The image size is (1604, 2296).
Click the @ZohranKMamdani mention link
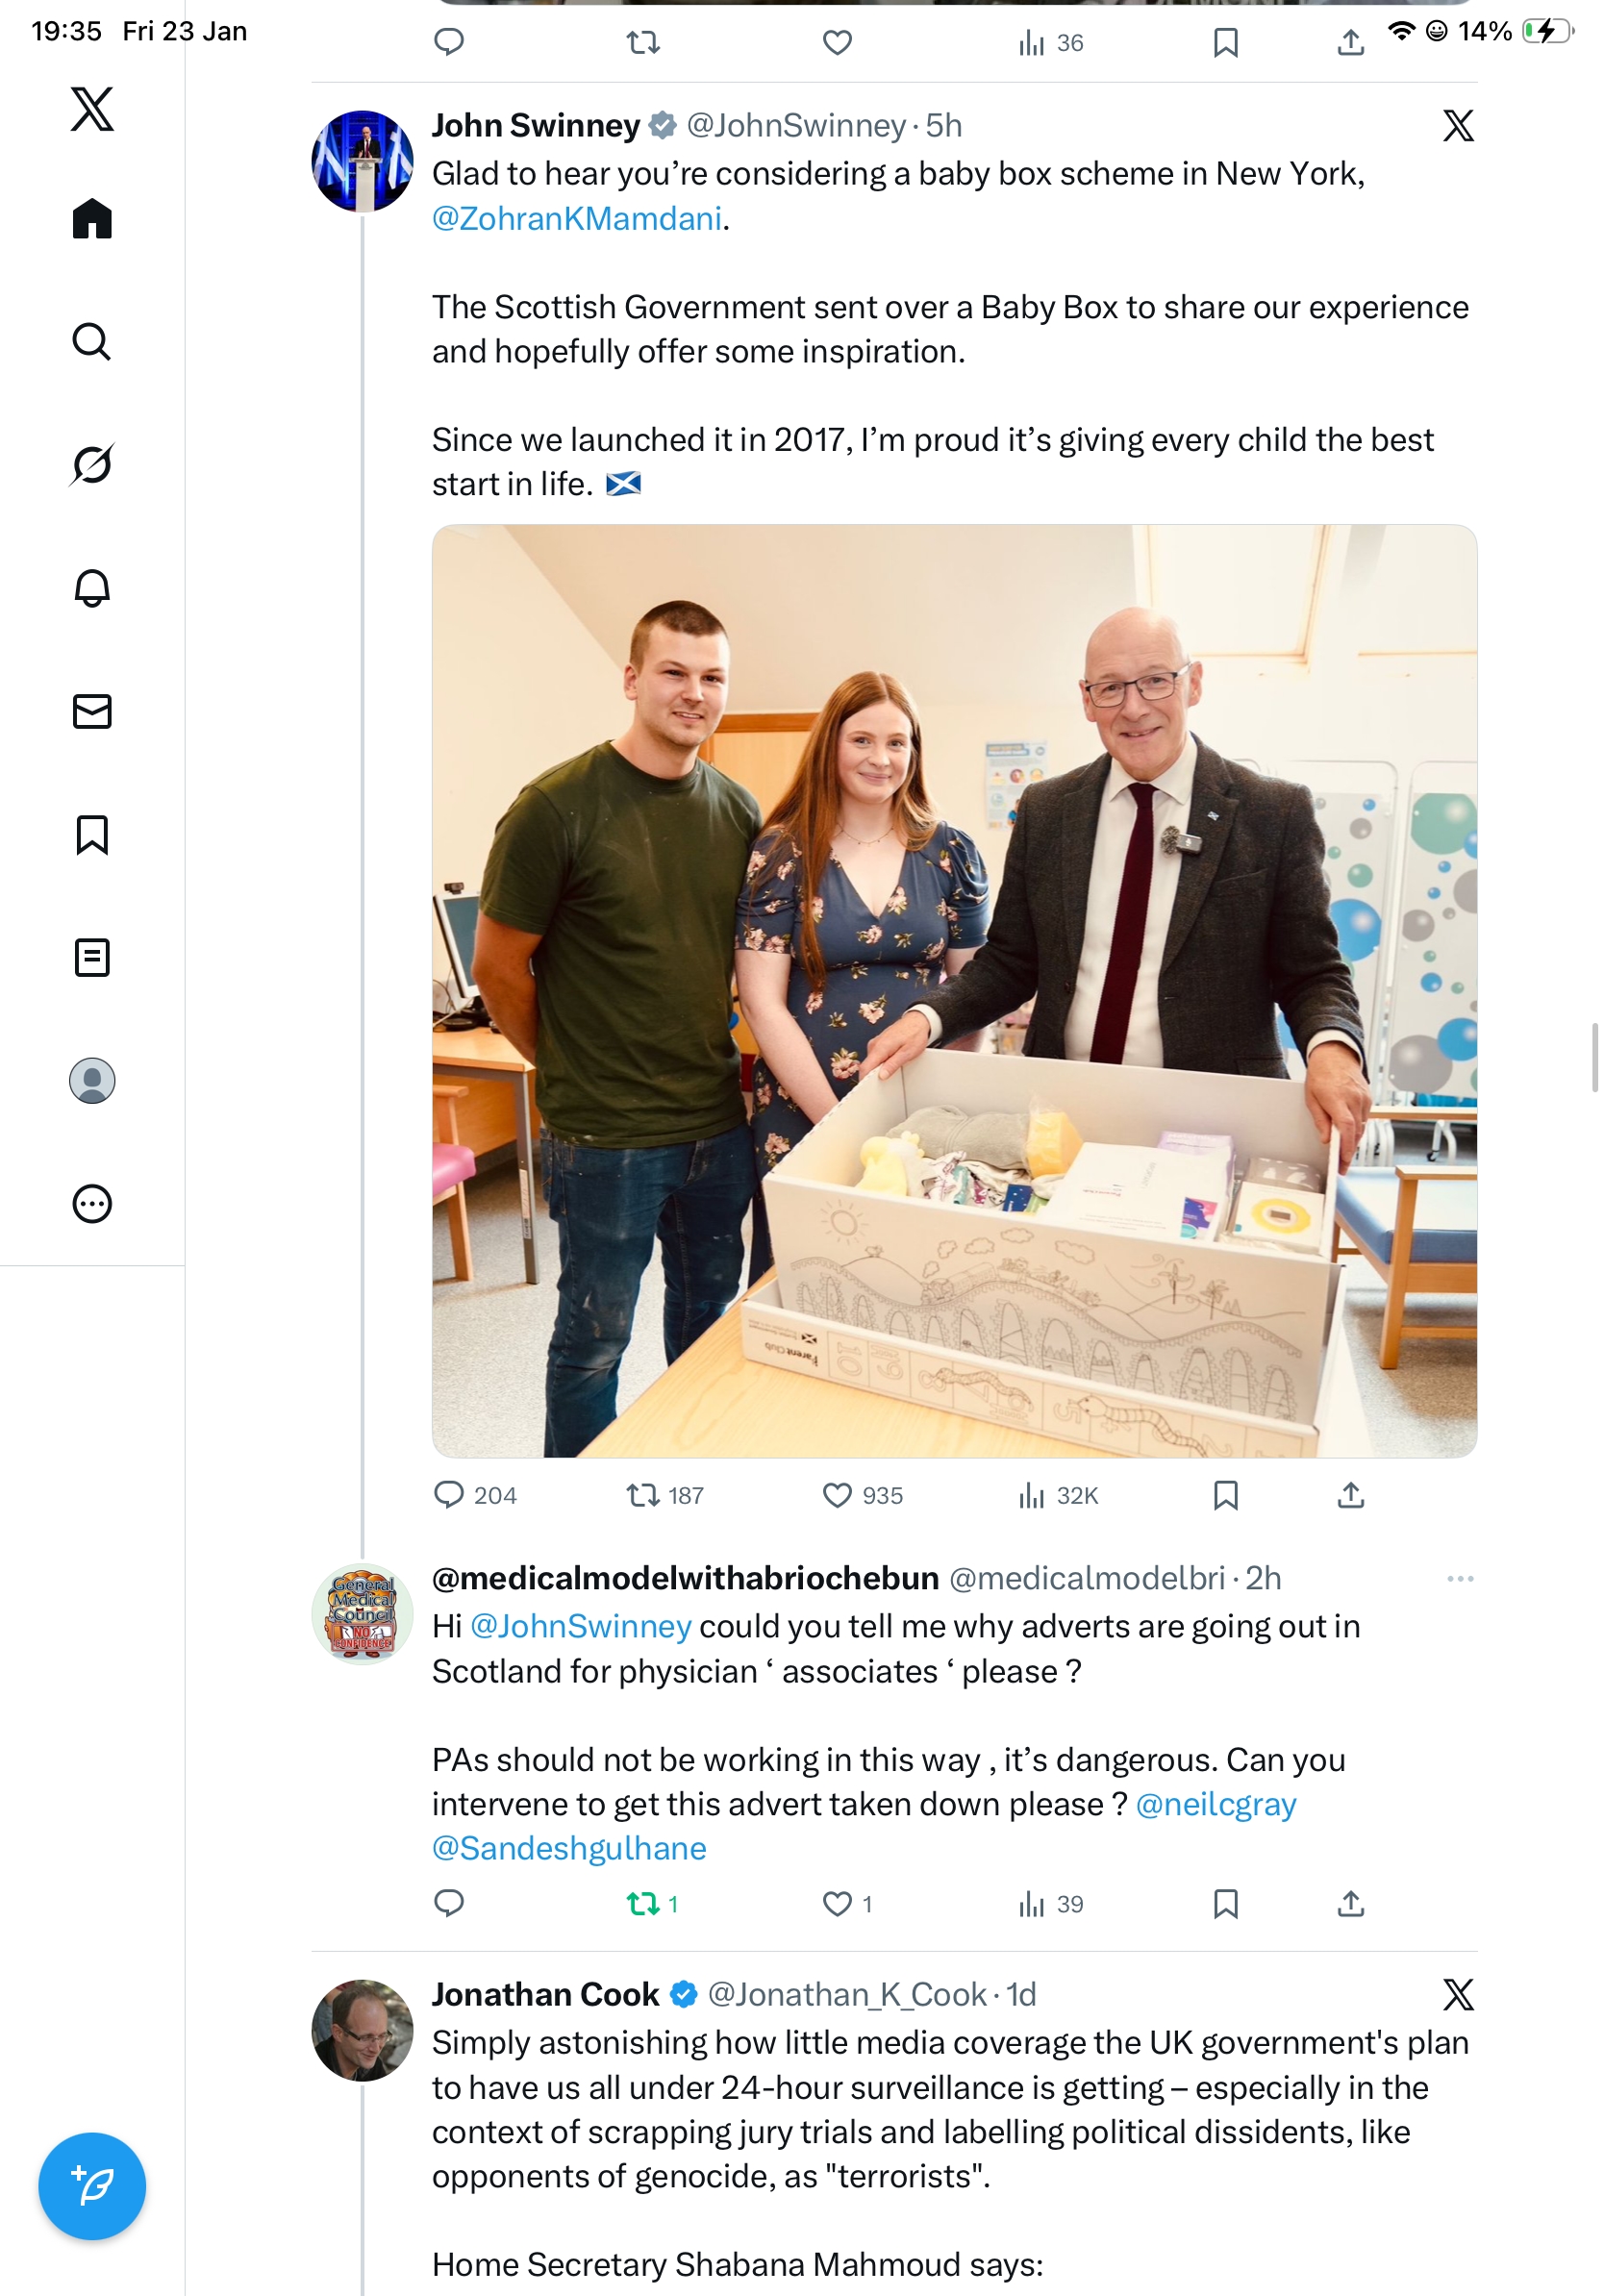point(577,218)
